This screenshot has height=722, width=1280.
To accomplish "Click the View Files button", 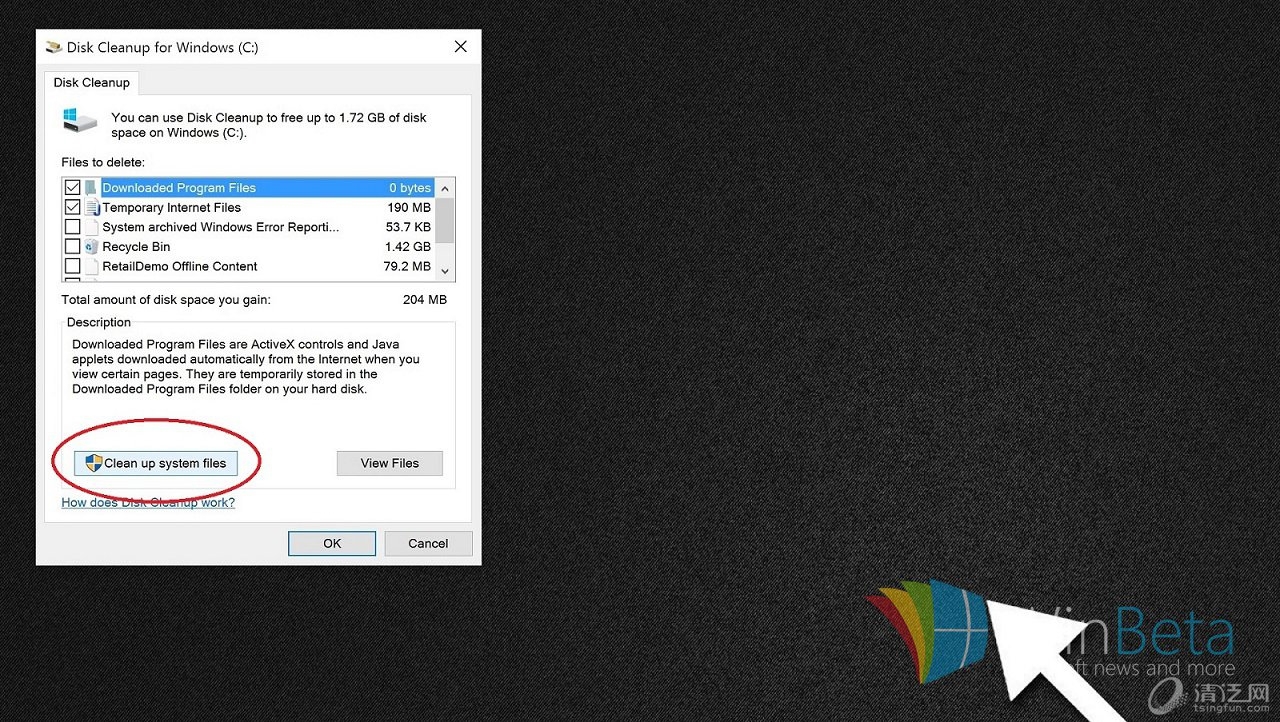I will (389, 463).
